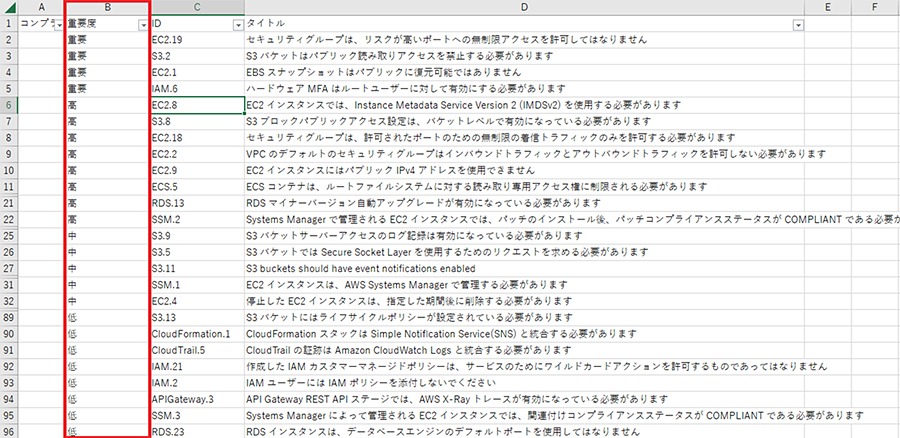Click title 'S3 buckets should have event notifications enabled'
Viewport: 900px width, 438px height.
[x=524, y=268]
